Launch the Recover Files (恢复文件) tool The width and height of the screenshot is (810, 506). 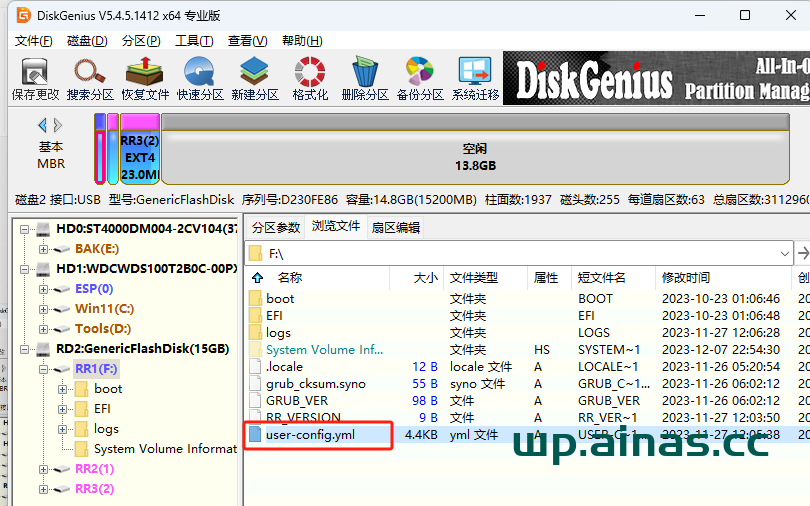pyautogui.click(x=145, y=79)
